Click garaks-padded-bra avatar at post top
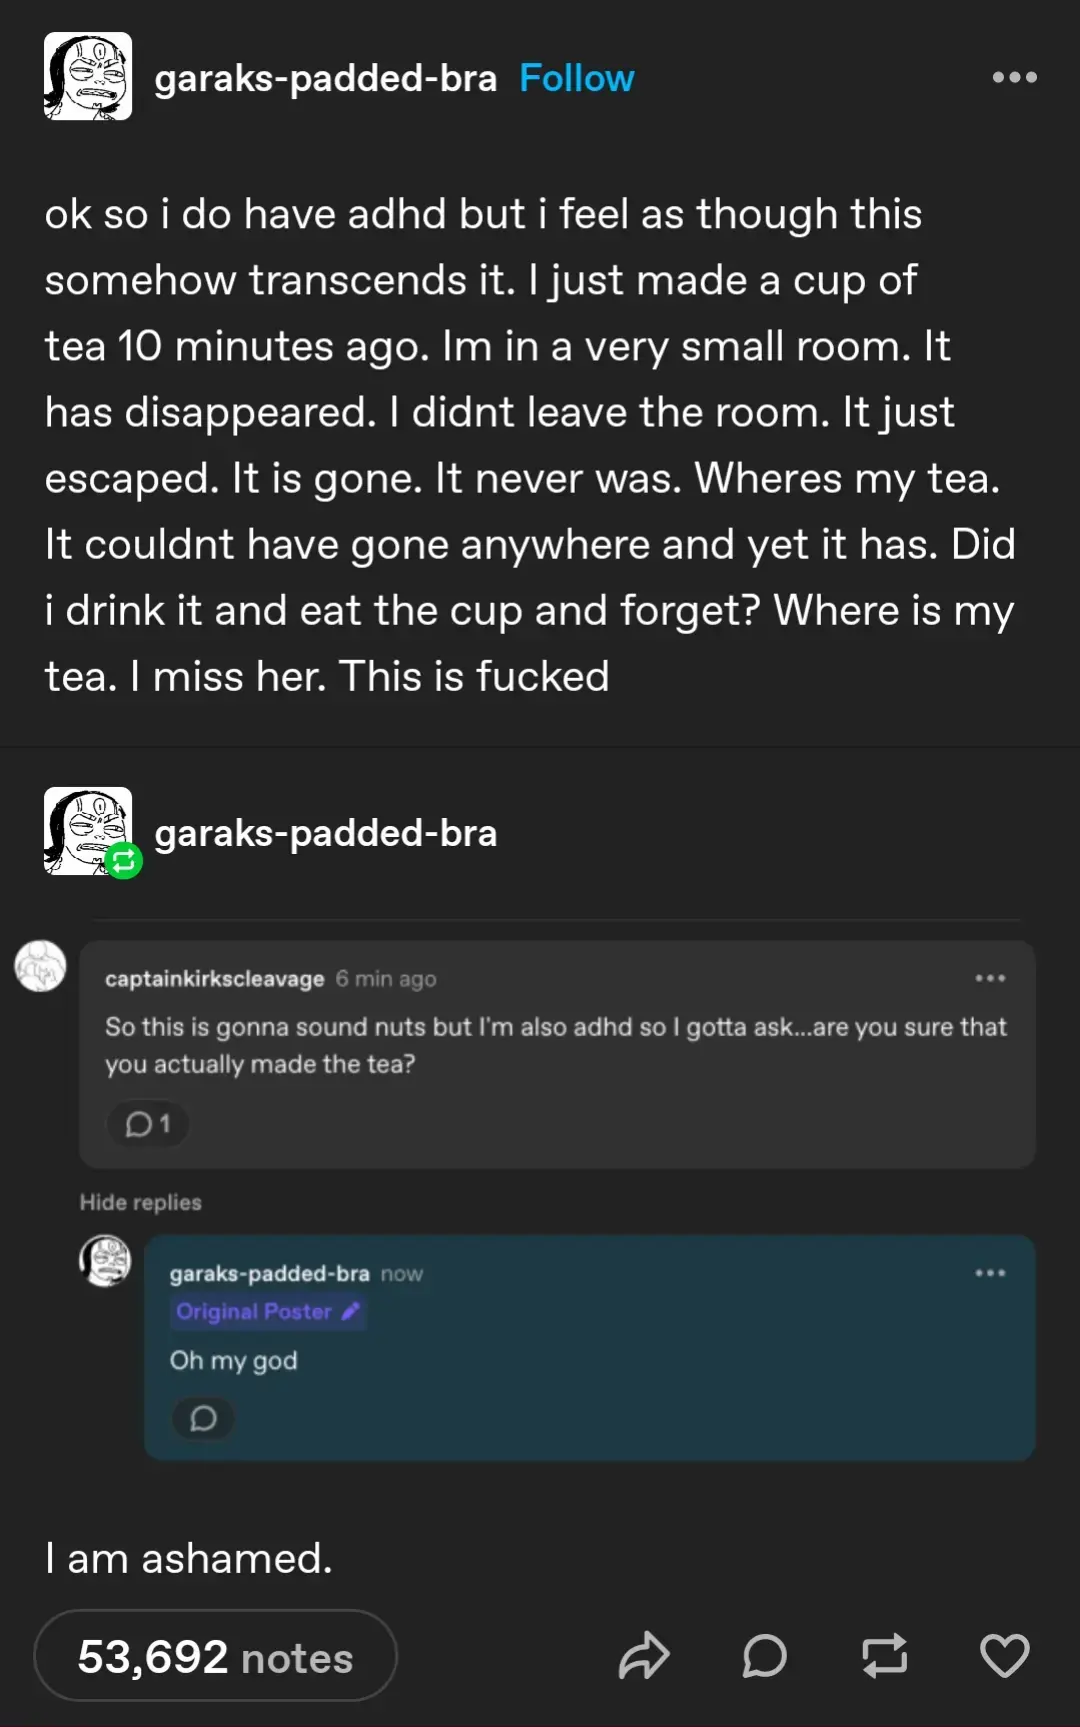The height and width of the screenshot is (1727, 1080). [x=88, y=76]
